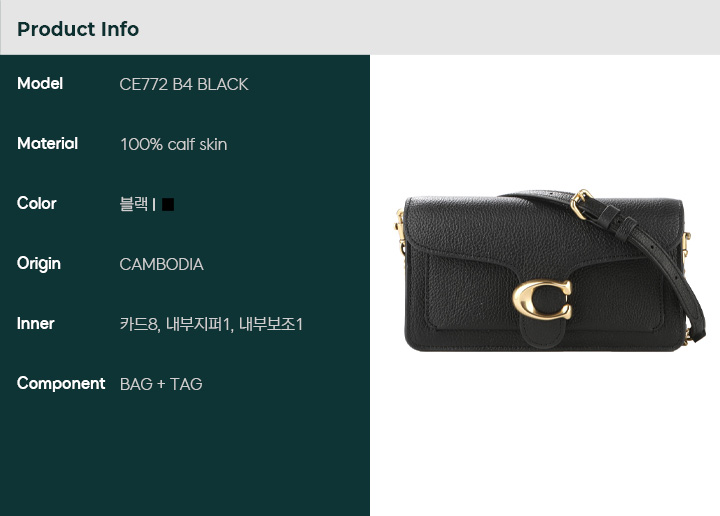Click the Product Info heading
Image resolution: width=720 pixels, height=516 pixels.
click(x=78, y=29)
